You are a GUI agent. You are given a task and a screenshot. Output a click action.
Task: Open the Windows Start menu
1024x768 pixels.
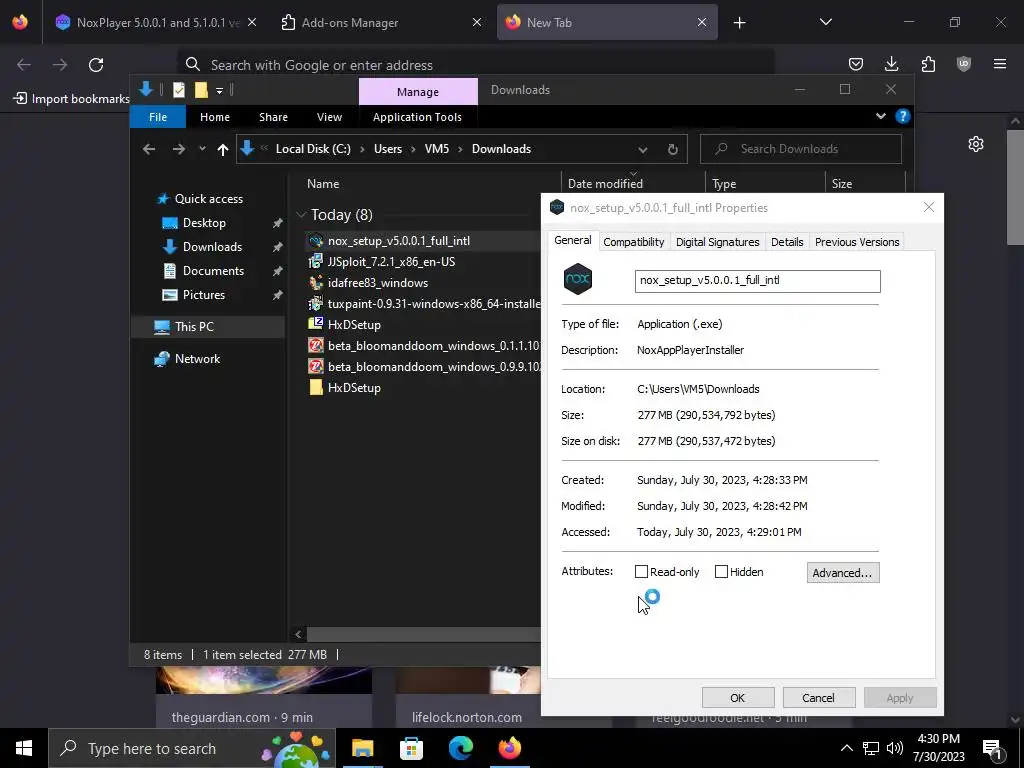24,748
